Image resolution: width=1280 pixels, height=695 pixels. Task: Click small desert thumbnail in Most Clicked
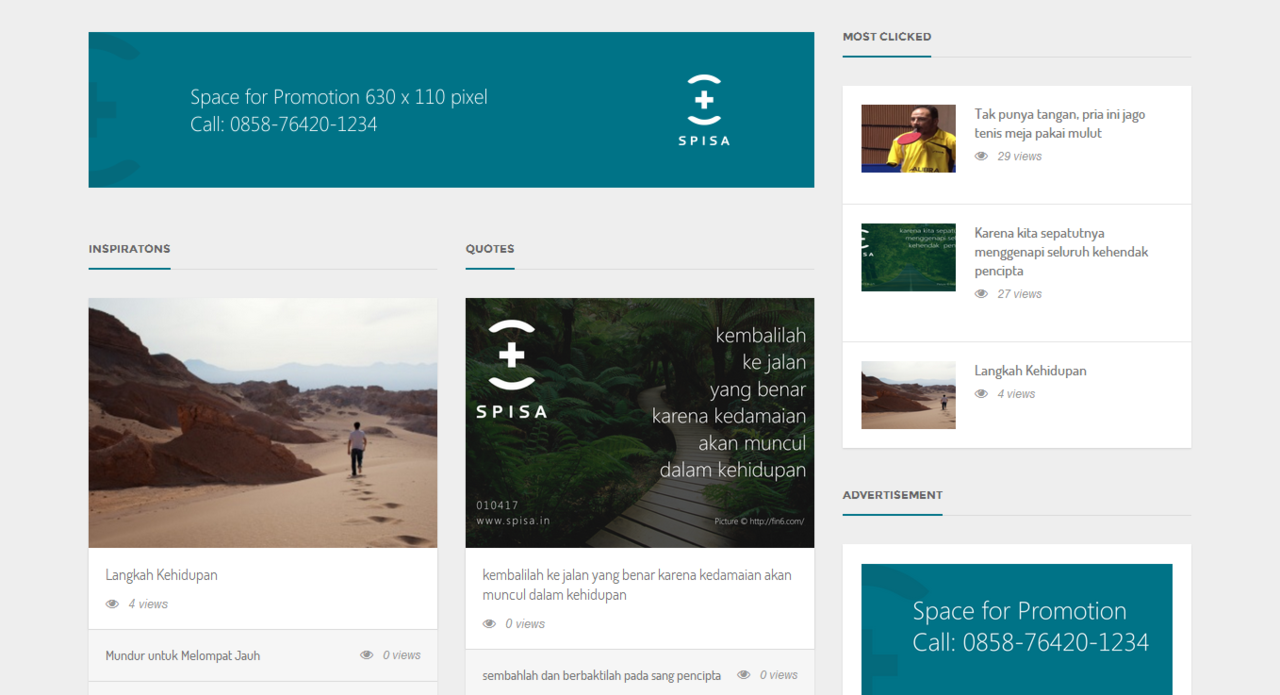click(908, 395)
